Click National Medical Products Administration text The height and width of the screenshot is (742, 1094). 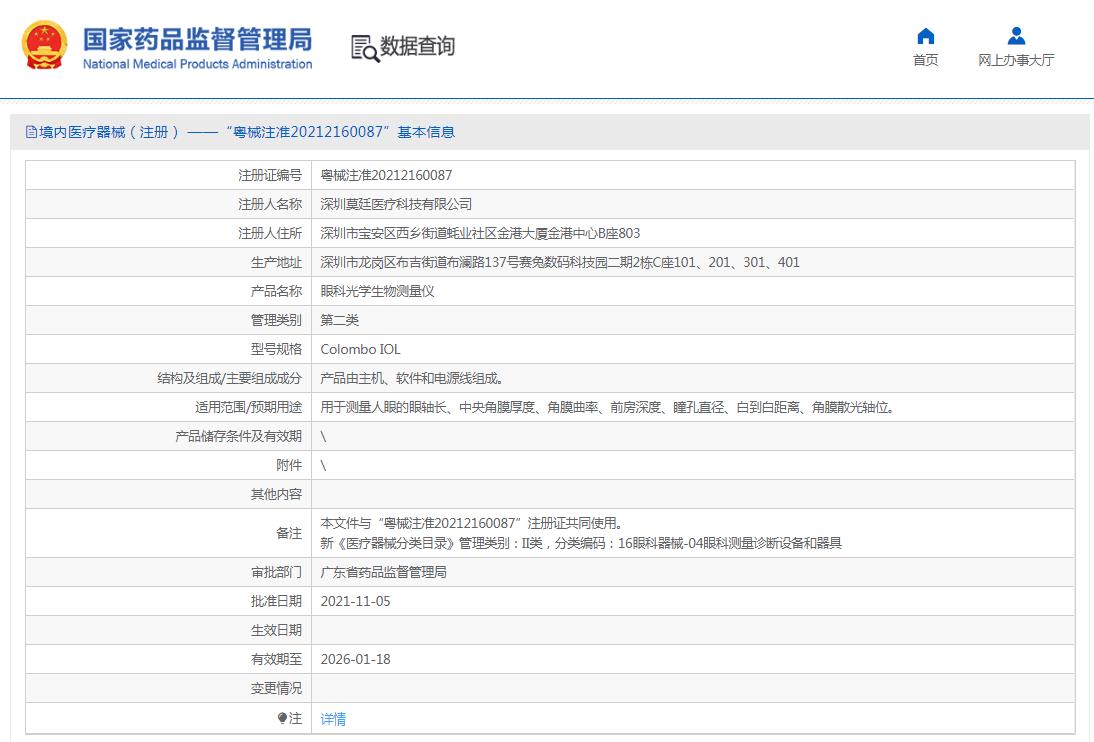click(x=197, y=64)
